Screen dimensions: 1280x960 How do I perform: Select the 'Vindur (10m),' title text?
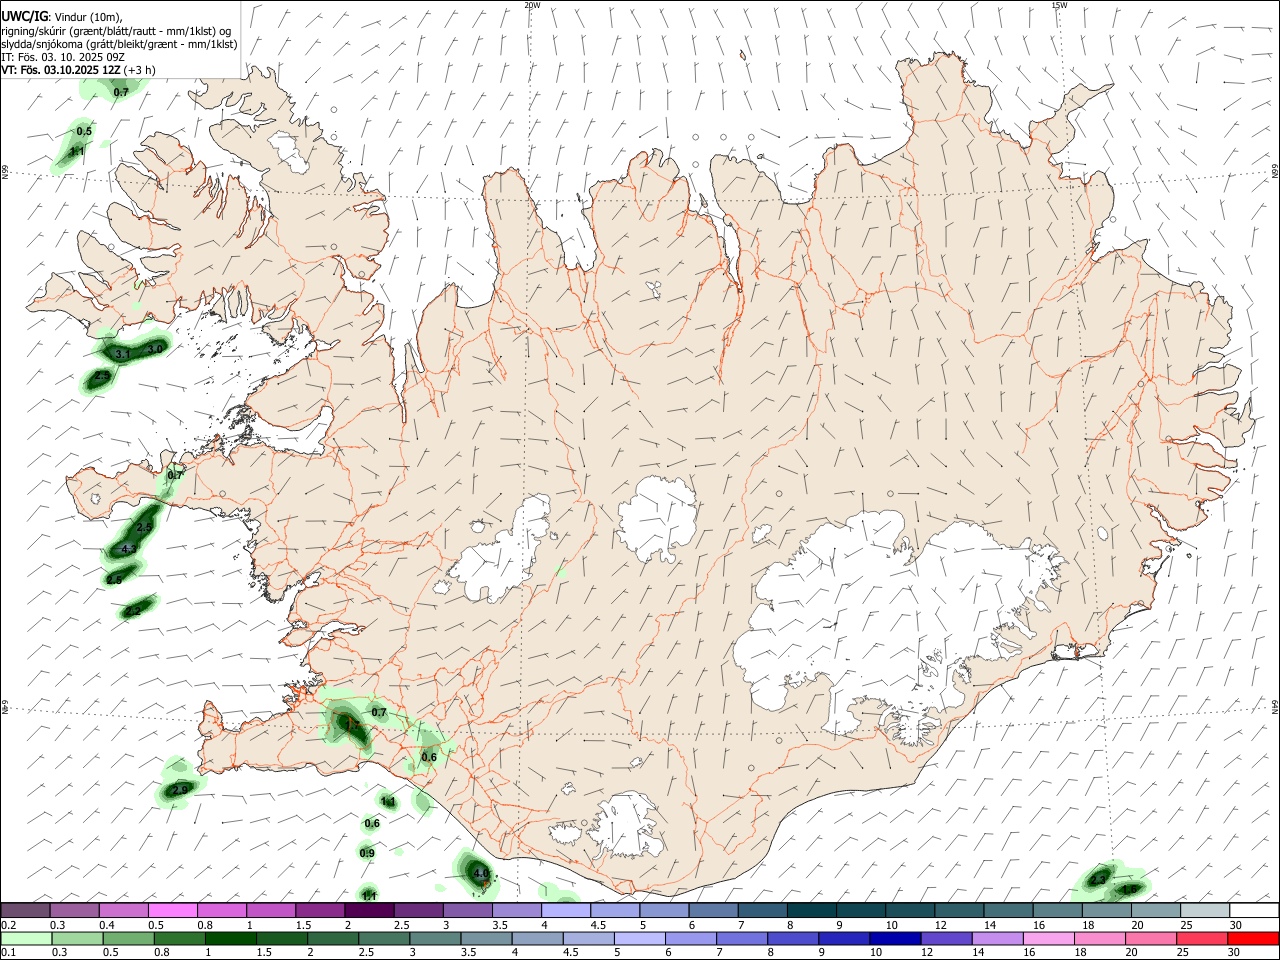coord(87,17)
